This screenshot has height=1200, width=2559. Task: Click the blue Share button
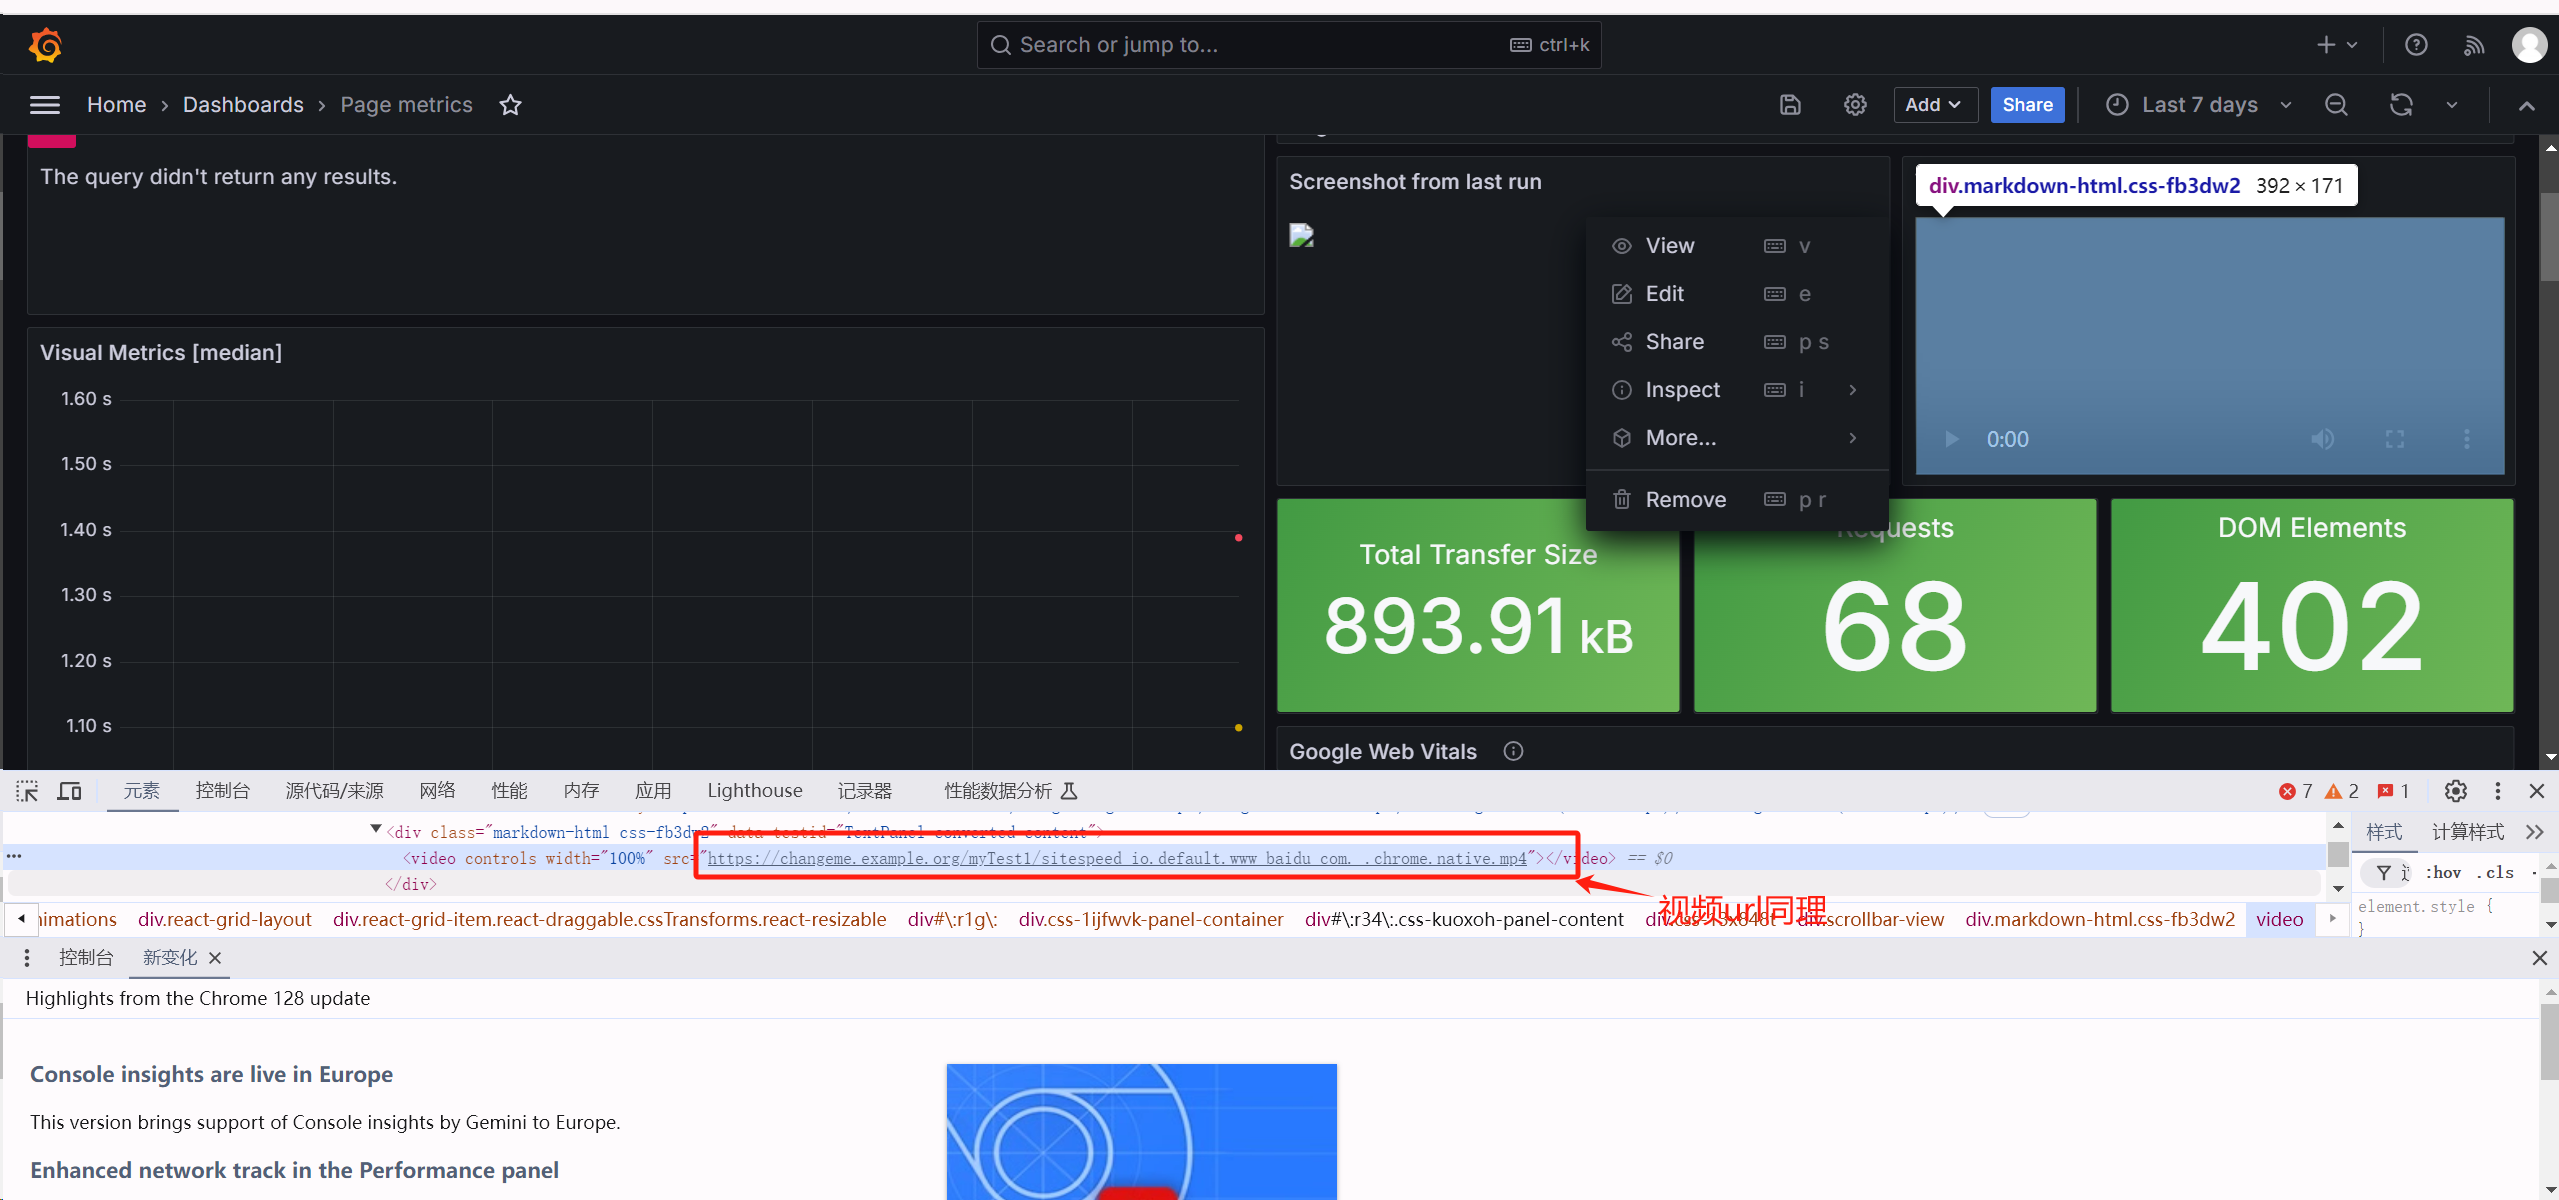click(2027, 105)
